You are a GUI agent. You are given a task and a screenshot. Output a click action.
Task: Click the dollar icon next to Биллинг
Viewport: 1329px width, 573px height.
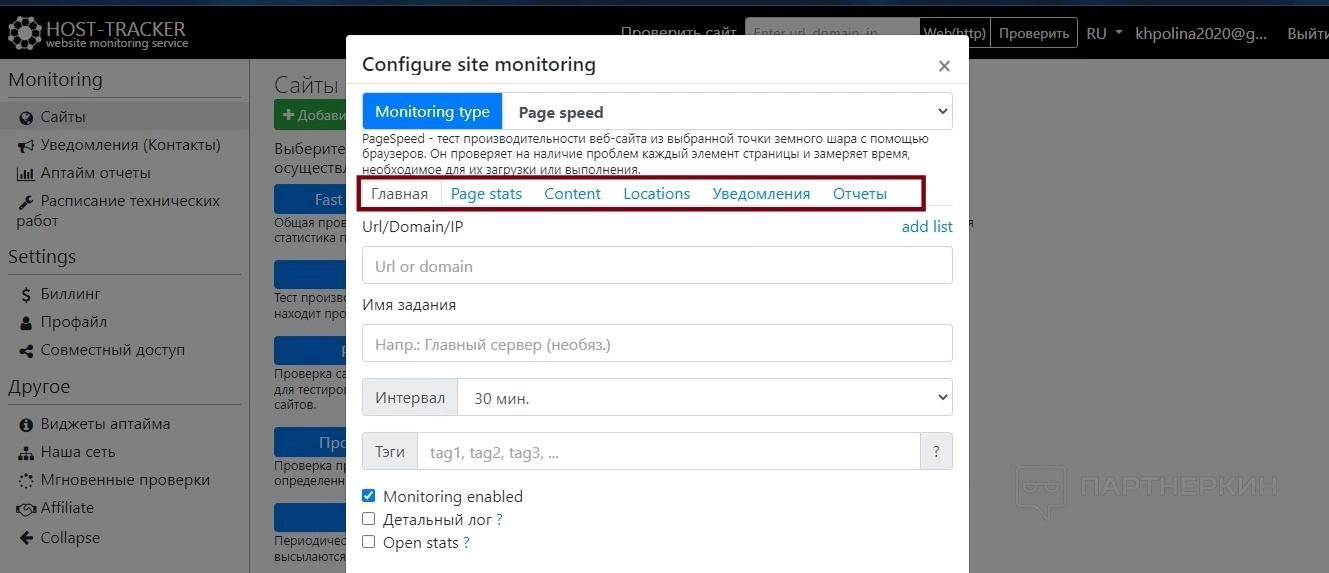pyautogui.click(x=26, y=295)
